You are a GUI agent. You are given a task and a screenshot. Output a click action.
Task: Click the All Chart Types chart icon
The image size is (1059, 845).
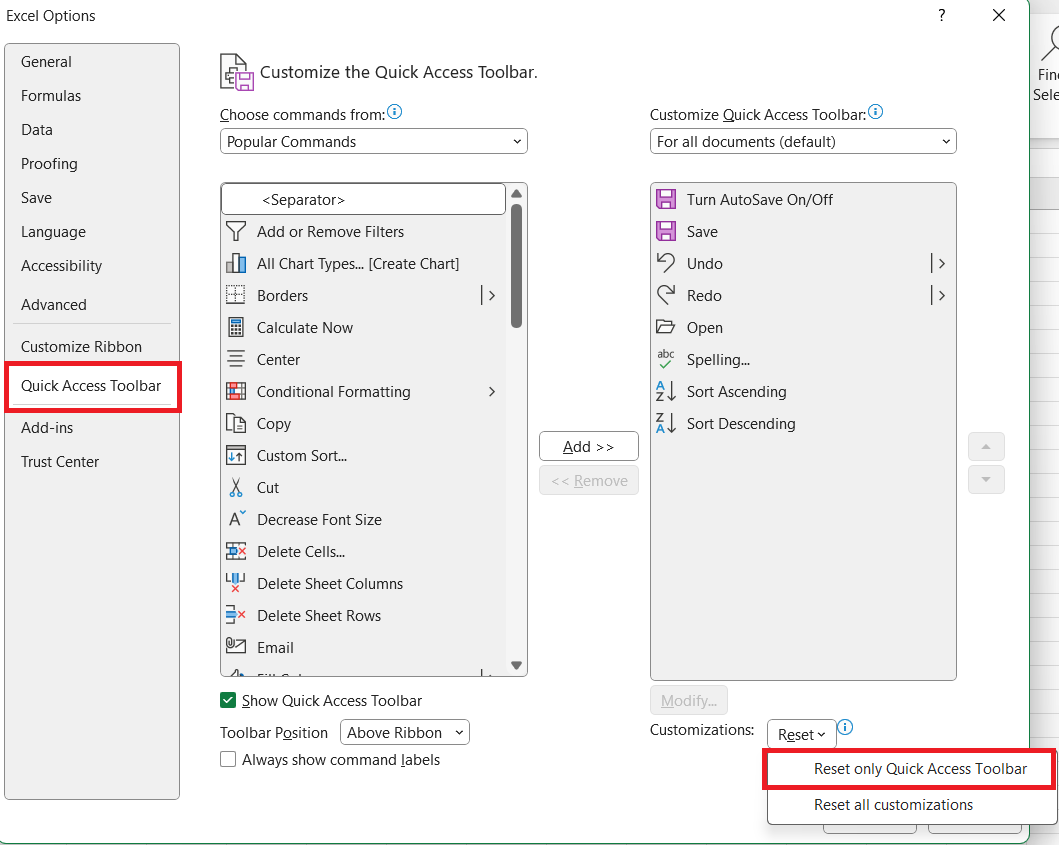(x=236, y=263)
